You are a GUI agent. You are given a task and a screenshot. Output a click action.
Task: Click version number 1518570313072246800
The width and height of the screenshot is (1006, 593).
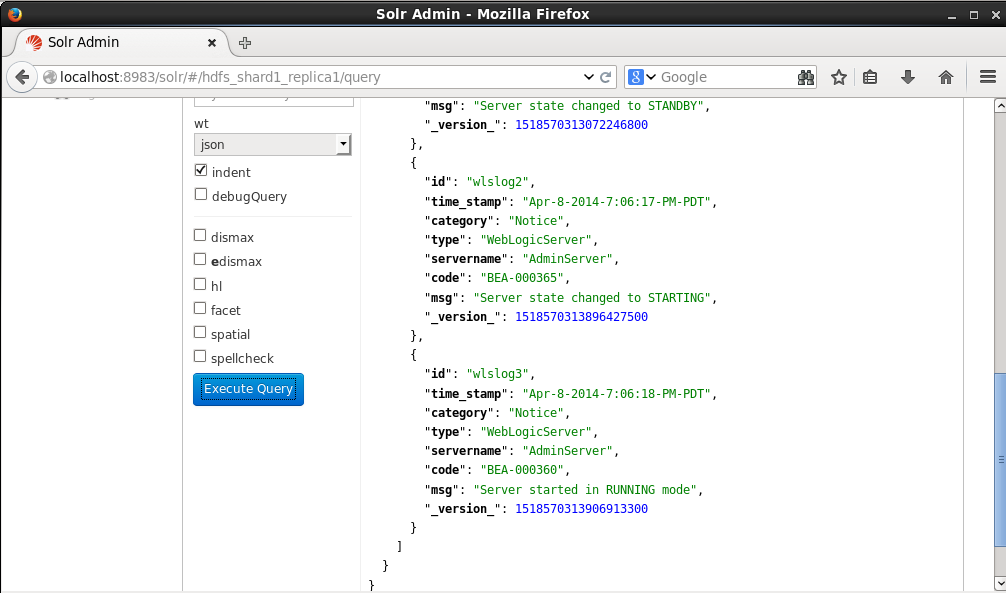click(581, 125)
